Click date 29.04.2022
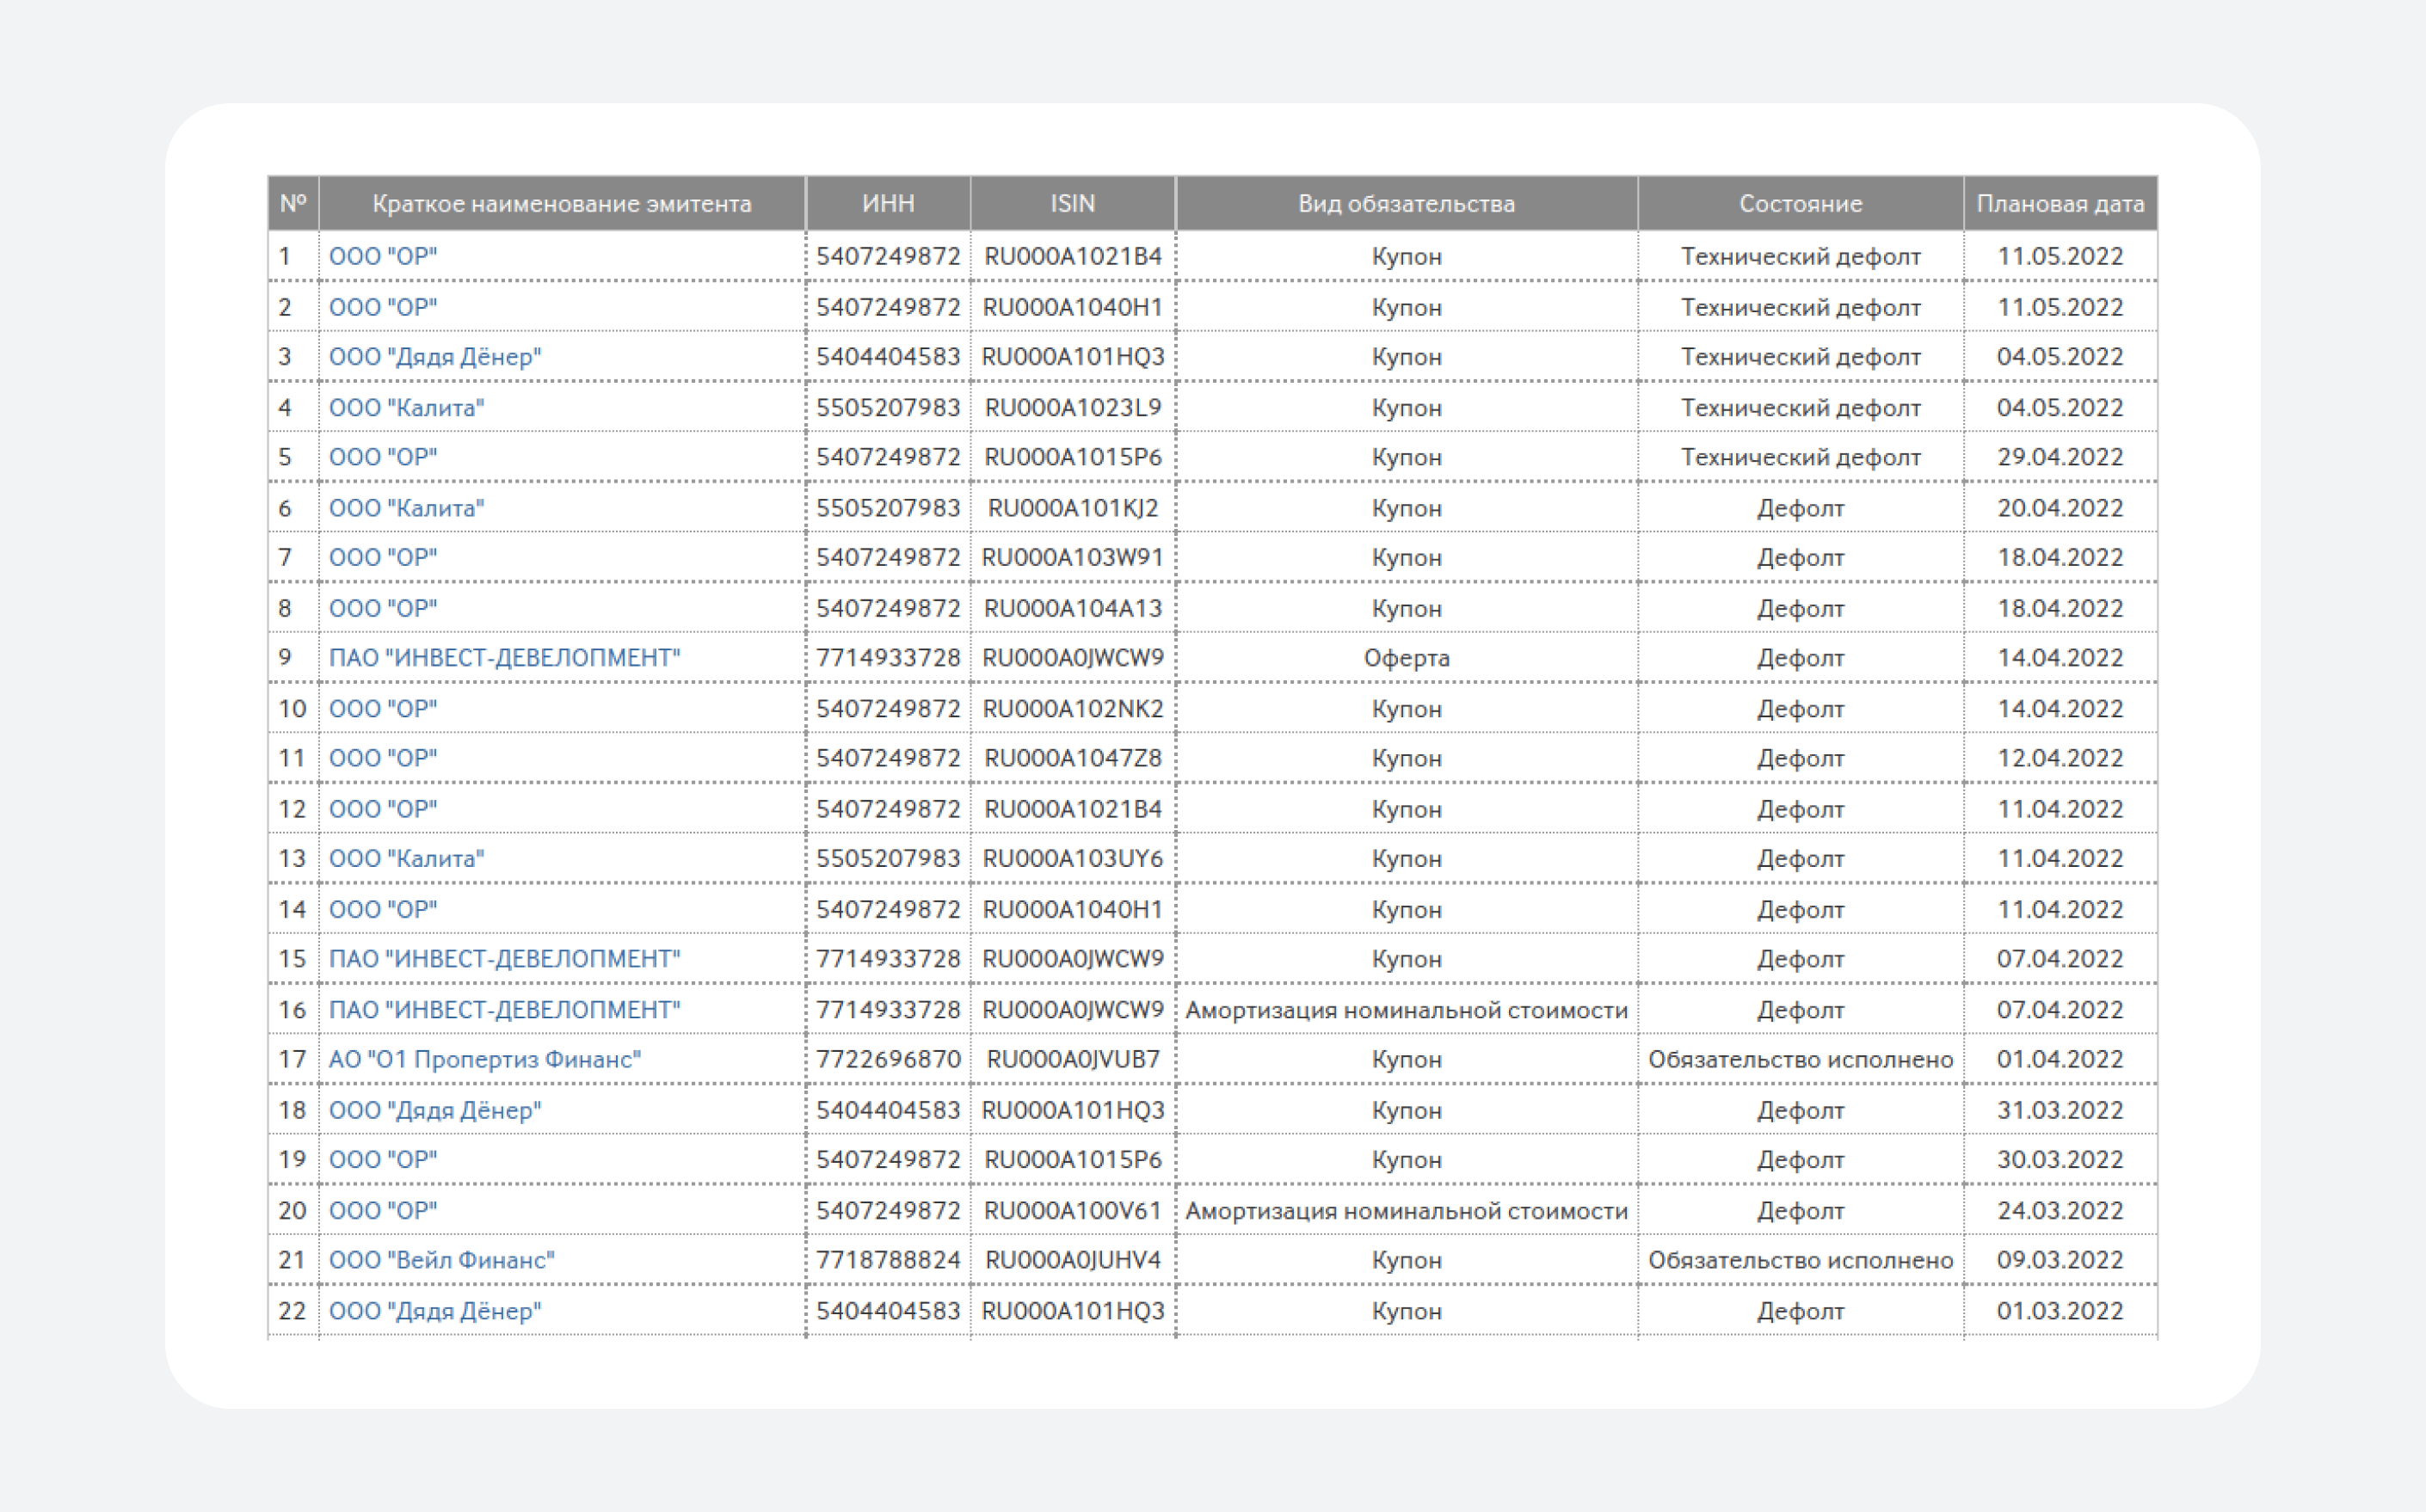 (2060, 457)
